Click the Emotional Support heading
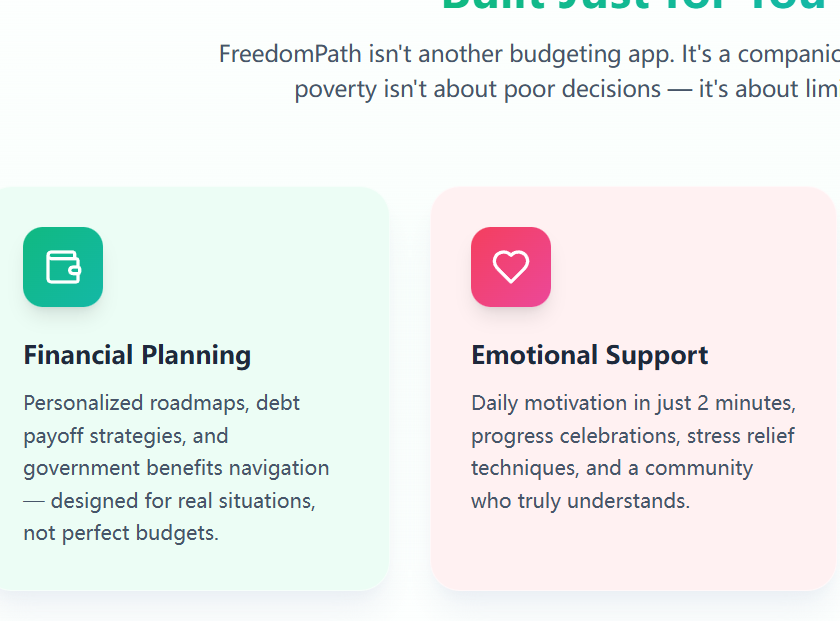The image size is (840, 621). click(589, 355)
